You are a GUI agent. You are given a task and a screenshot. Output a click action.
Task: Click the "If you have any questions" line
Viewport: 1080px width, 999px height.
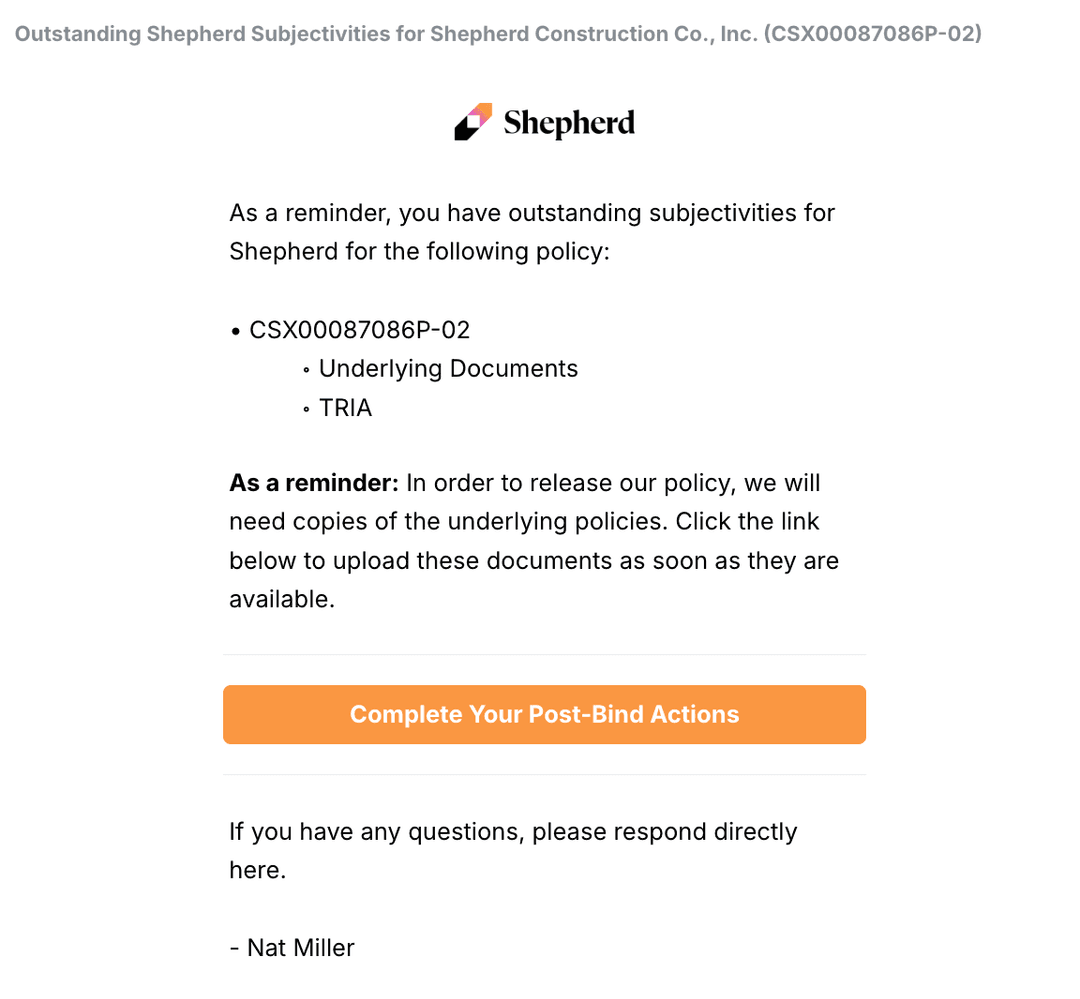pos(513,832)
